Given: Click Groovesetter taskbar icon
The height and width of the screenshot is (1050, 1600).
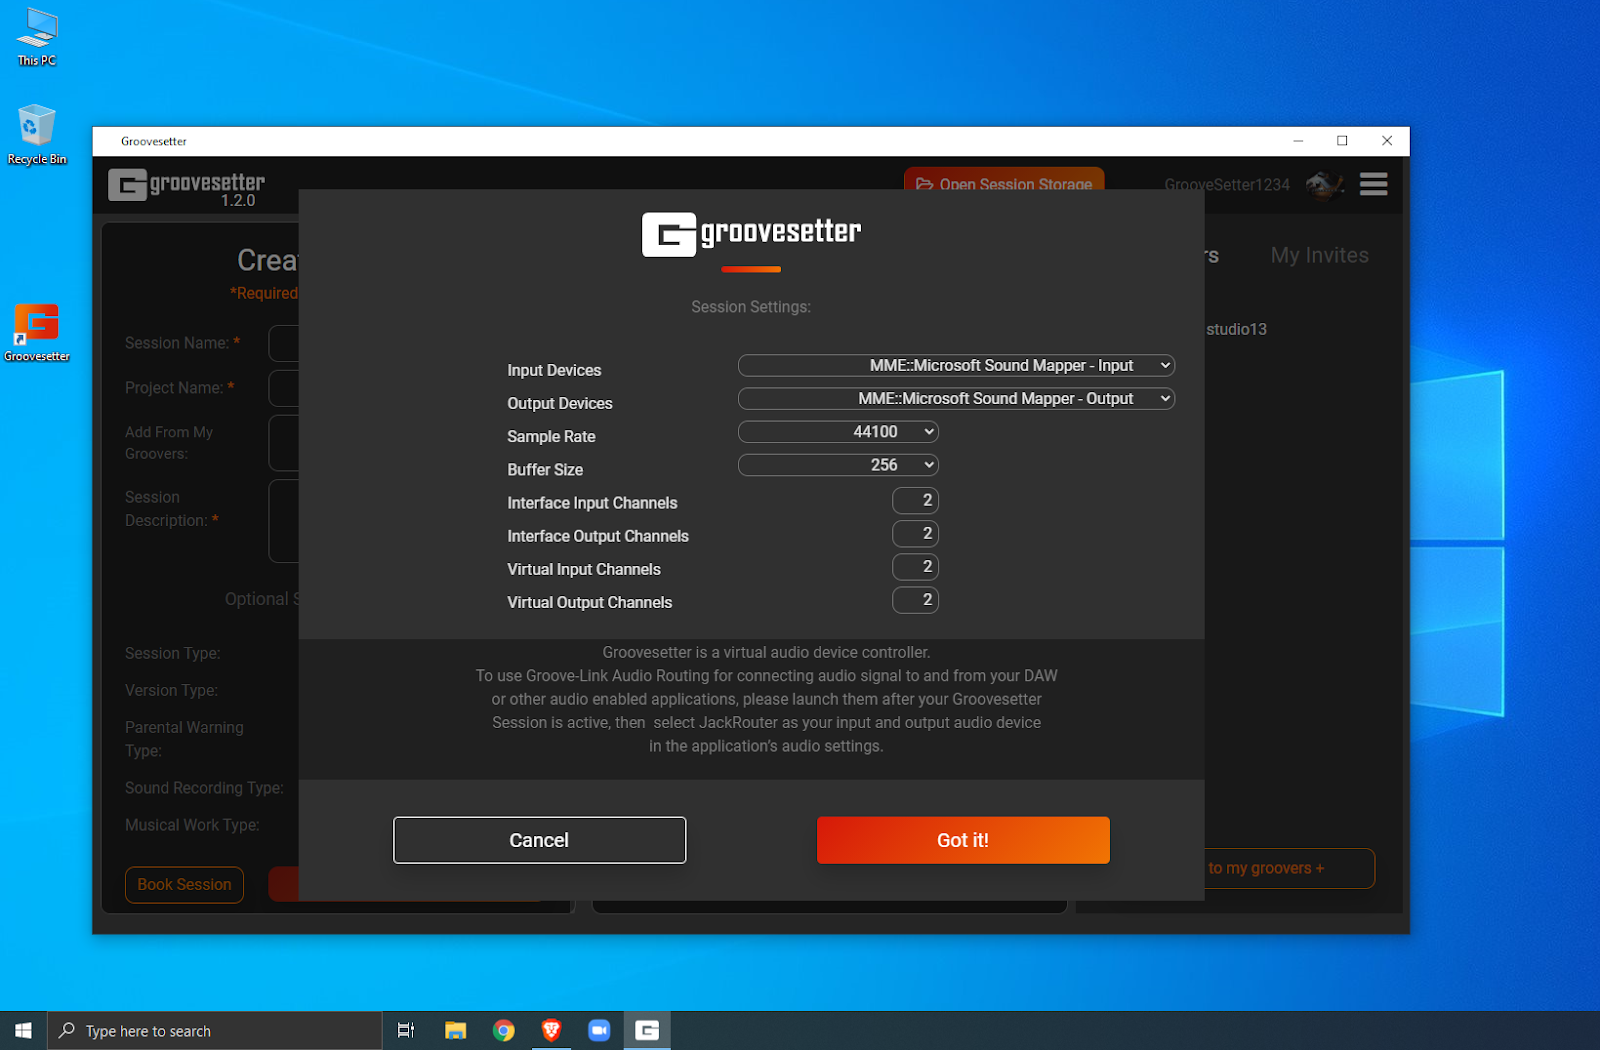Looking at the screenshot, I should coord(647,1030).
